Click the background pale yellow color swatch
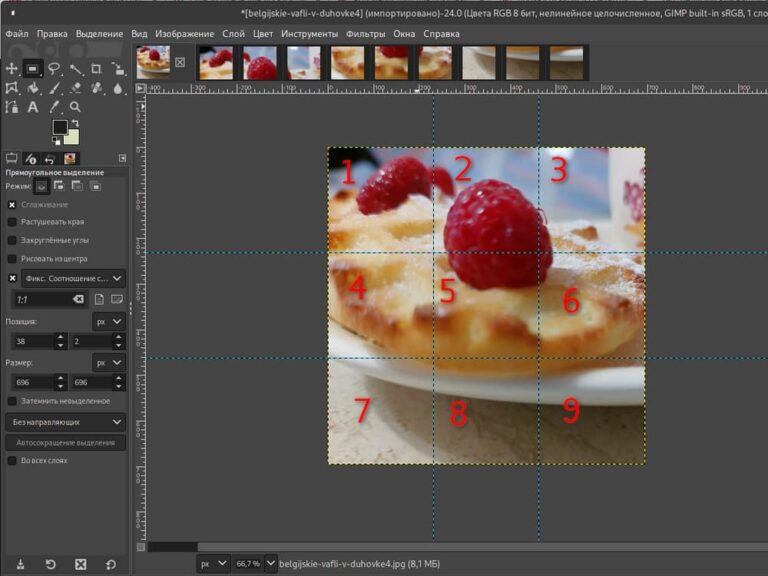Screen dimensions: 768x576 tap(72, 137)
